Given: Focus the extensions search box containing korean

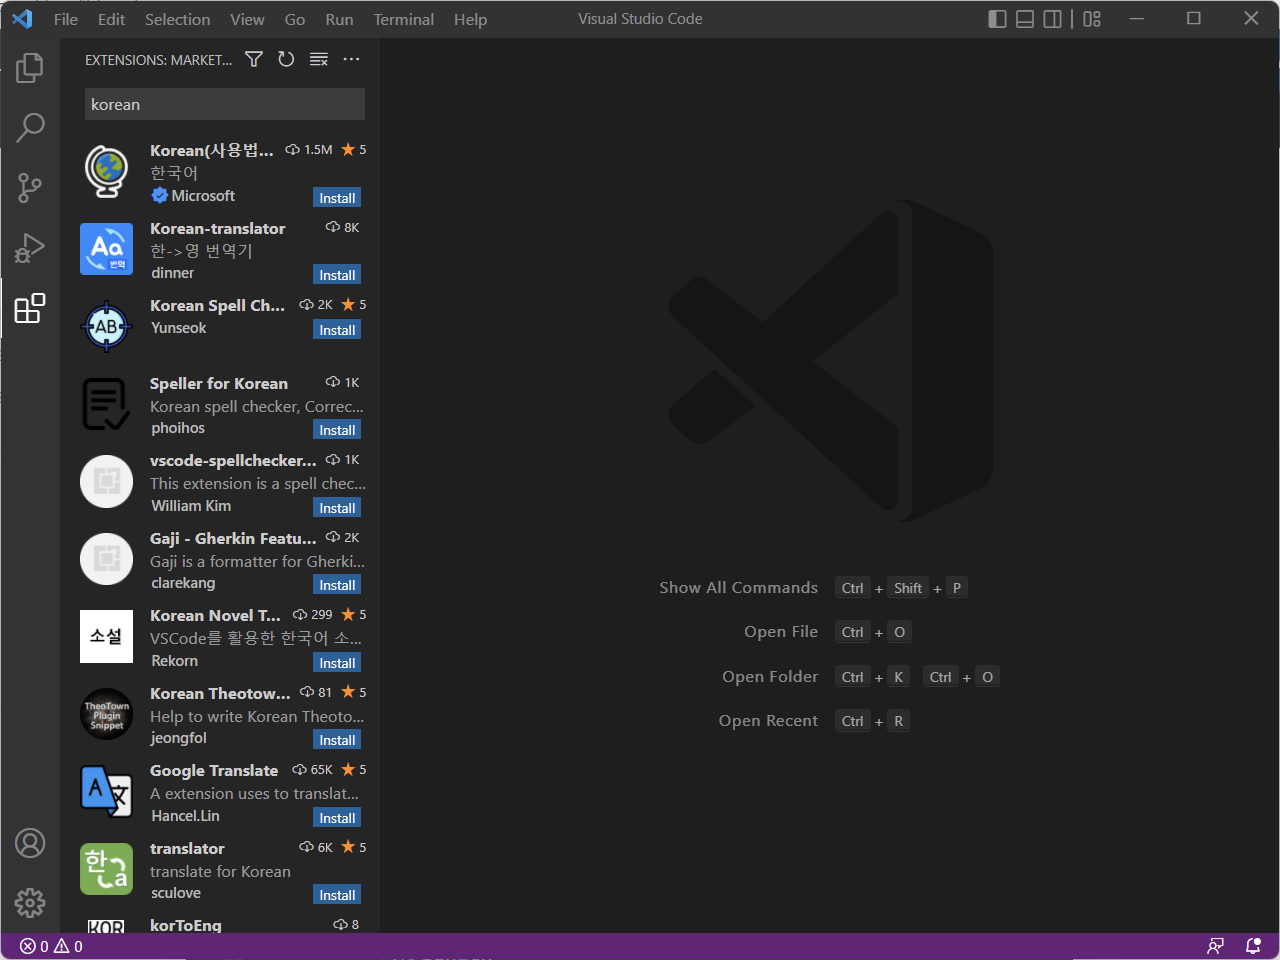Looking at the screenshot, I should coord(225,104).
